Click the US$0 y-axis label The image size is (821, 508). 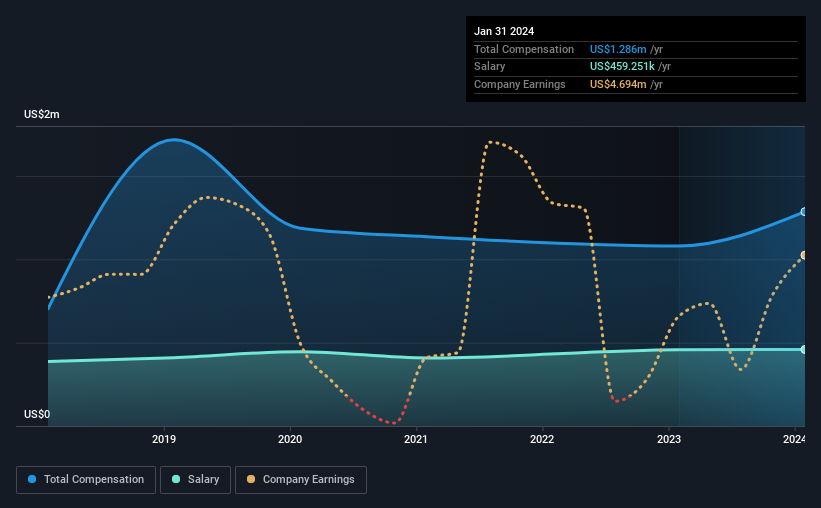coord(37,414)
